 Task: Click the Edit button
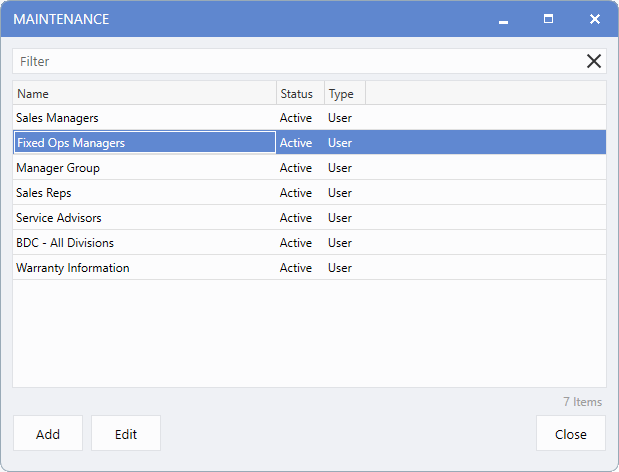tap(126, 433)
